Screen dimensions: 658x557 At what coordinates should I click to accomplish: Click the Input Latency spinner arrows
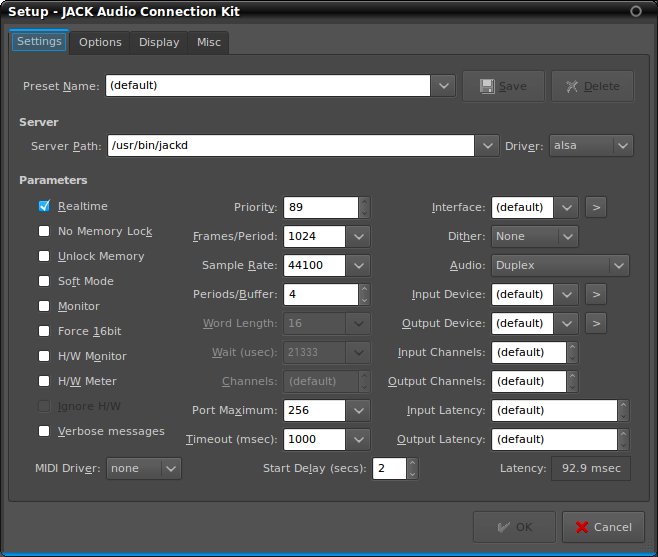624,410
